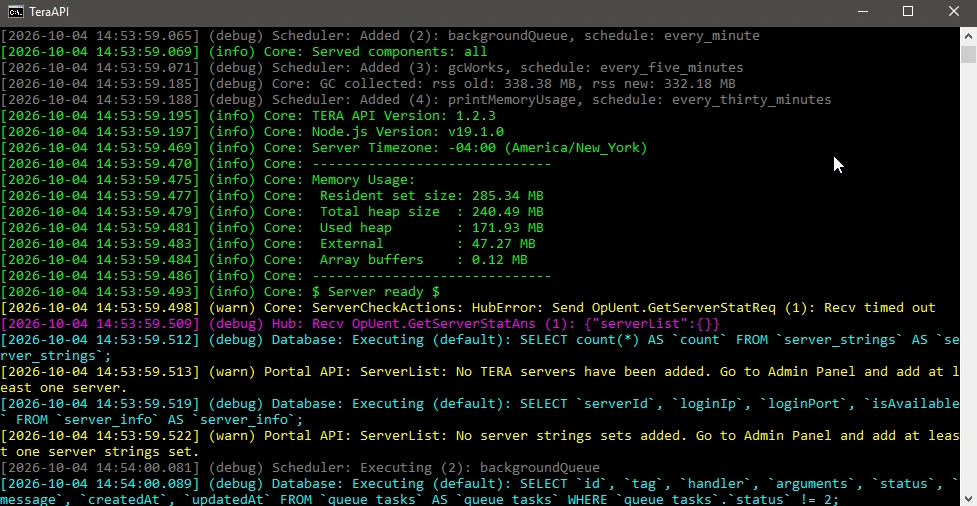Click 'Server Timezone: -04:00 (America/New_York)' line
Image resolution: width=977 pixels, height=506 pixels.
coord(324,148)
